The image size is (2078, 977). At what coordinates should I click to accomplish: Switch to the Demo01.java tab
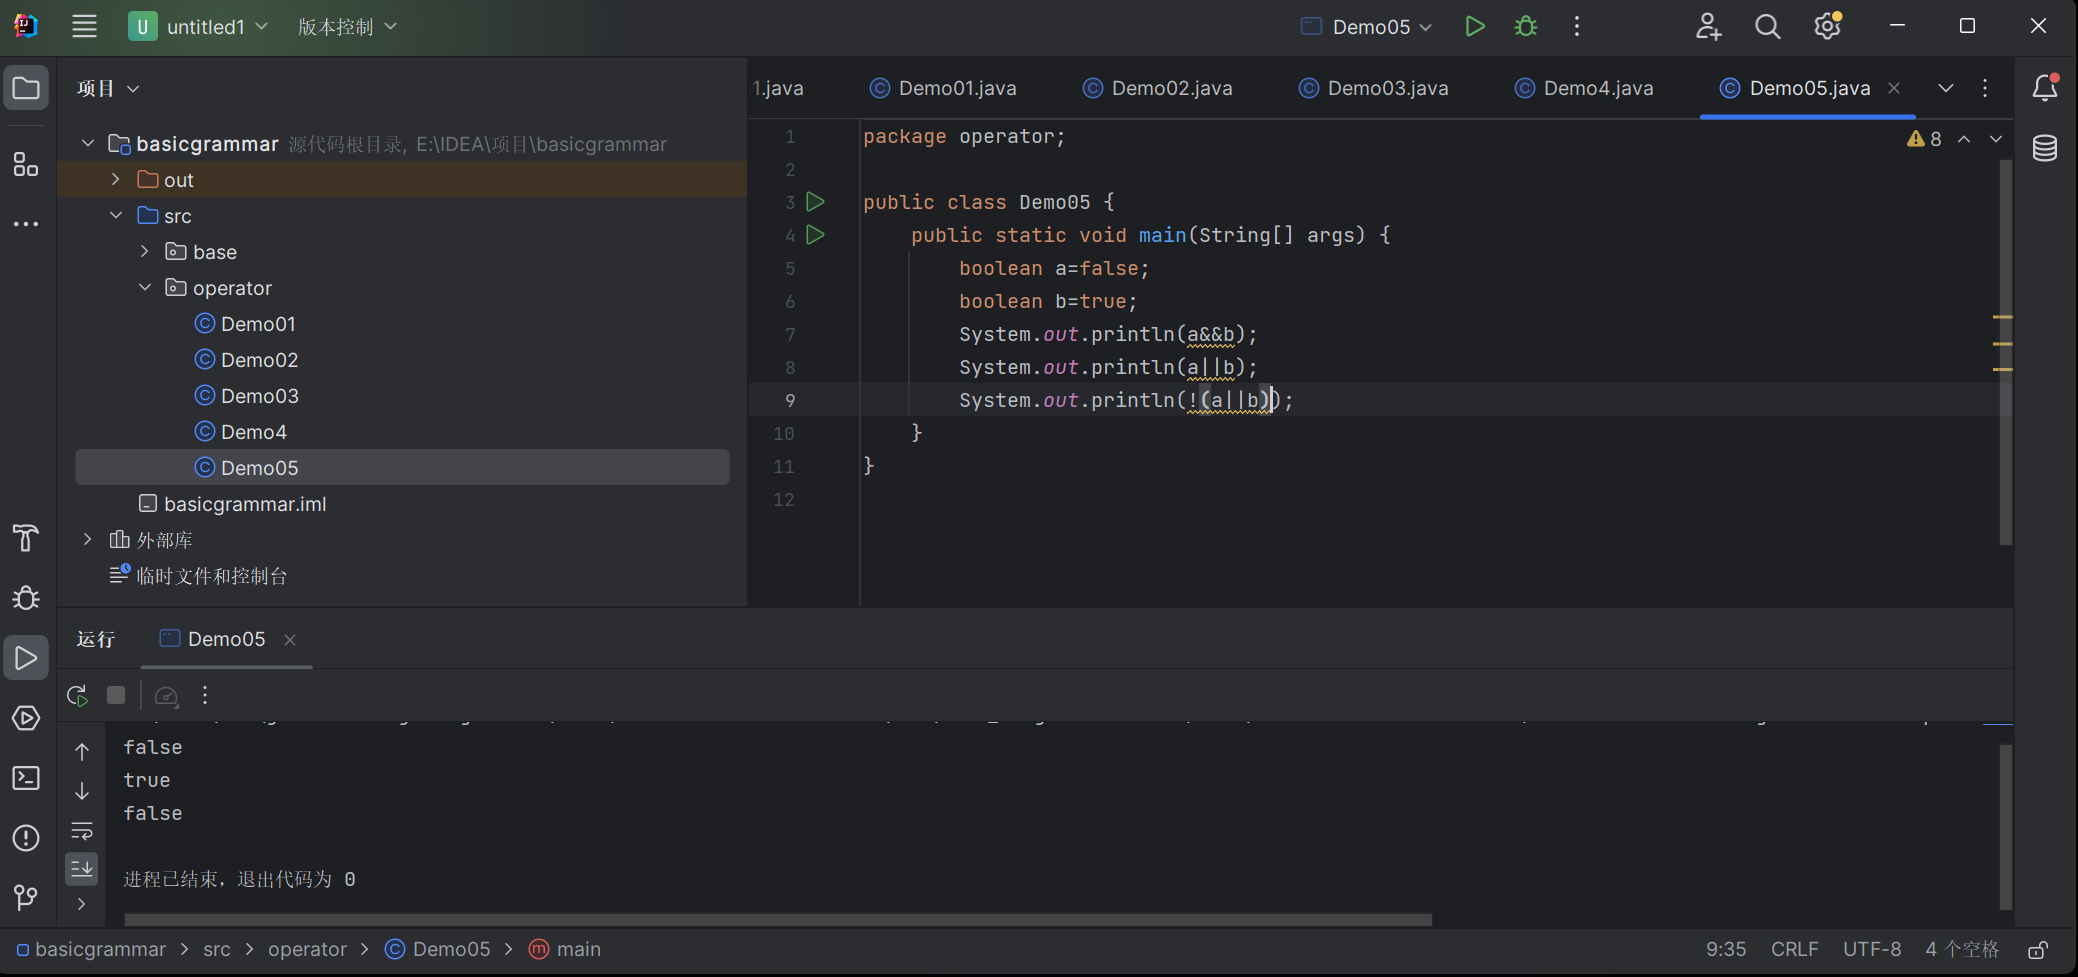[x=943, y=88]
